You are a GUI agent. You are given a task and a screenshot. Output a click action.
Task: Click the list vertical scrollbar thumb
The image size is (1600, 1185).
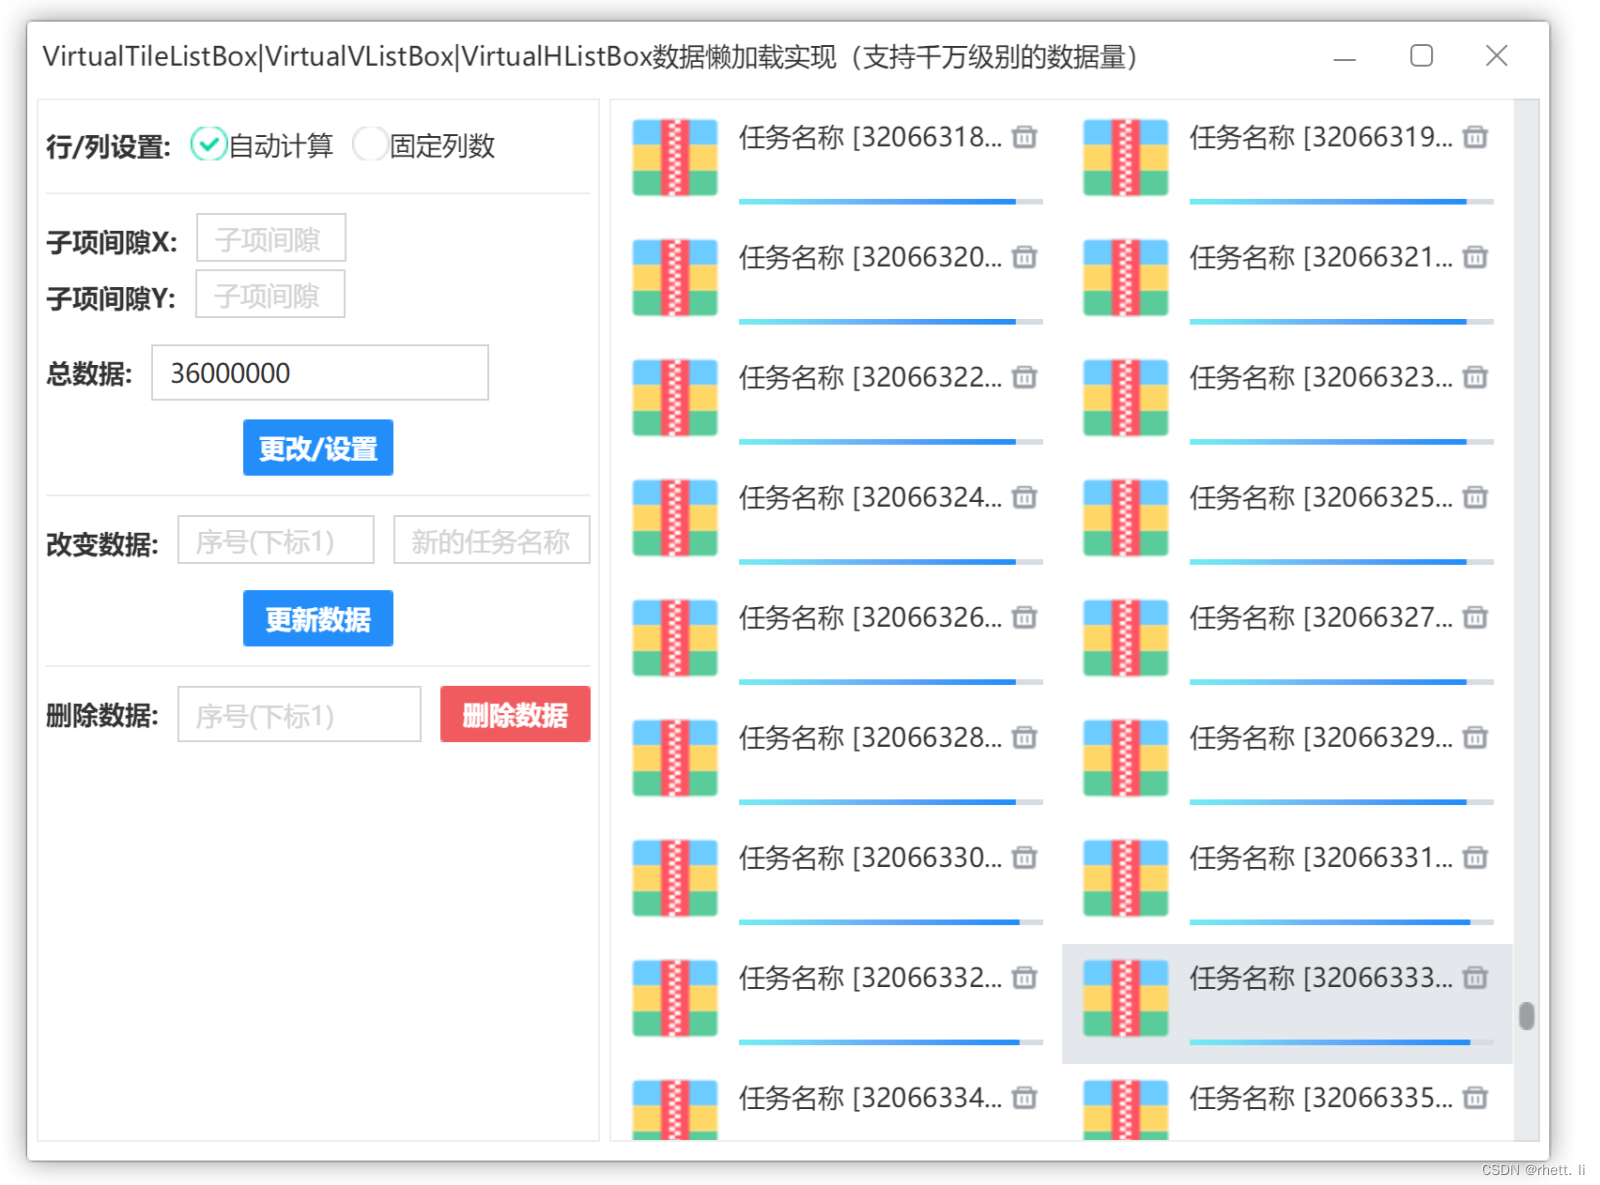1526,1016
